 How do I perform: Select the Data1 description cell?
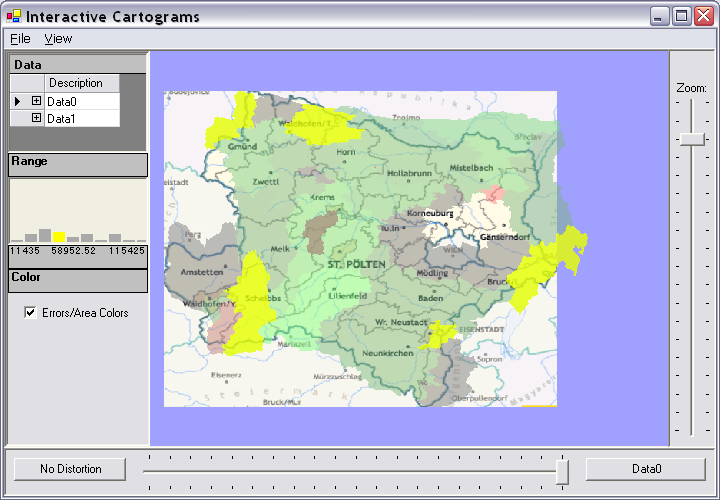pos(82,118)
